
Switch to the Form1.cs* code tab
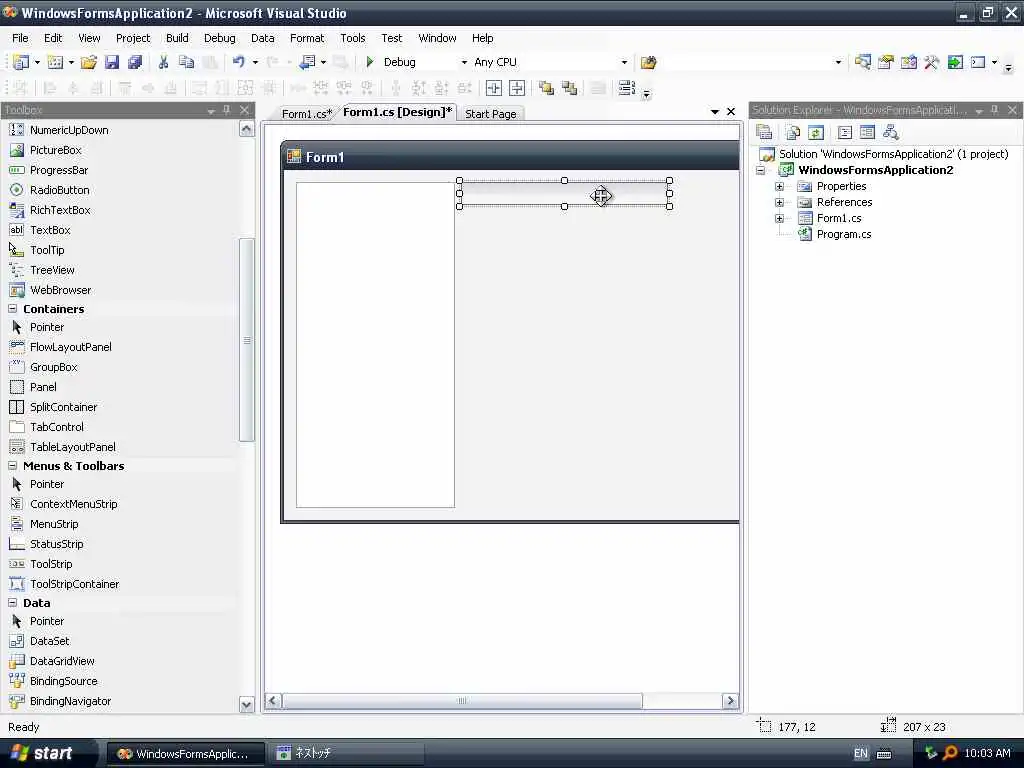306,114
